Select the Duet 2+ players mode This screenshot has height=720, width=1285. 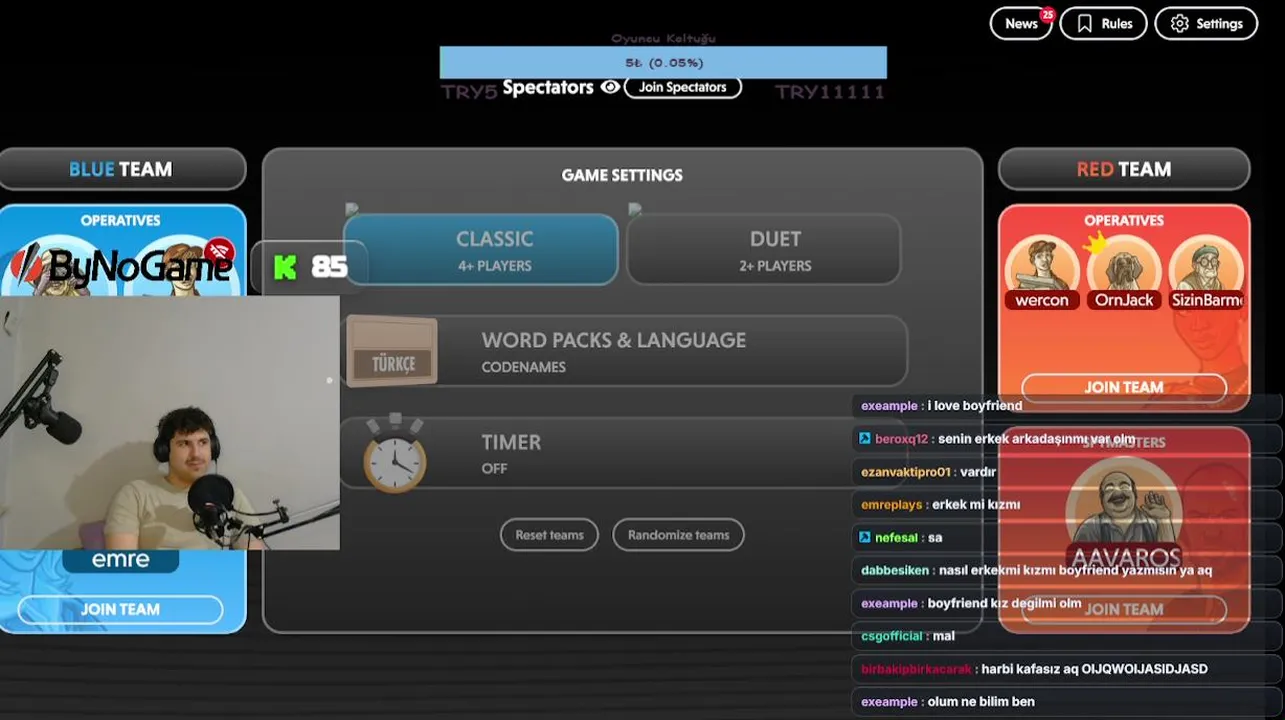click(764, 249)
